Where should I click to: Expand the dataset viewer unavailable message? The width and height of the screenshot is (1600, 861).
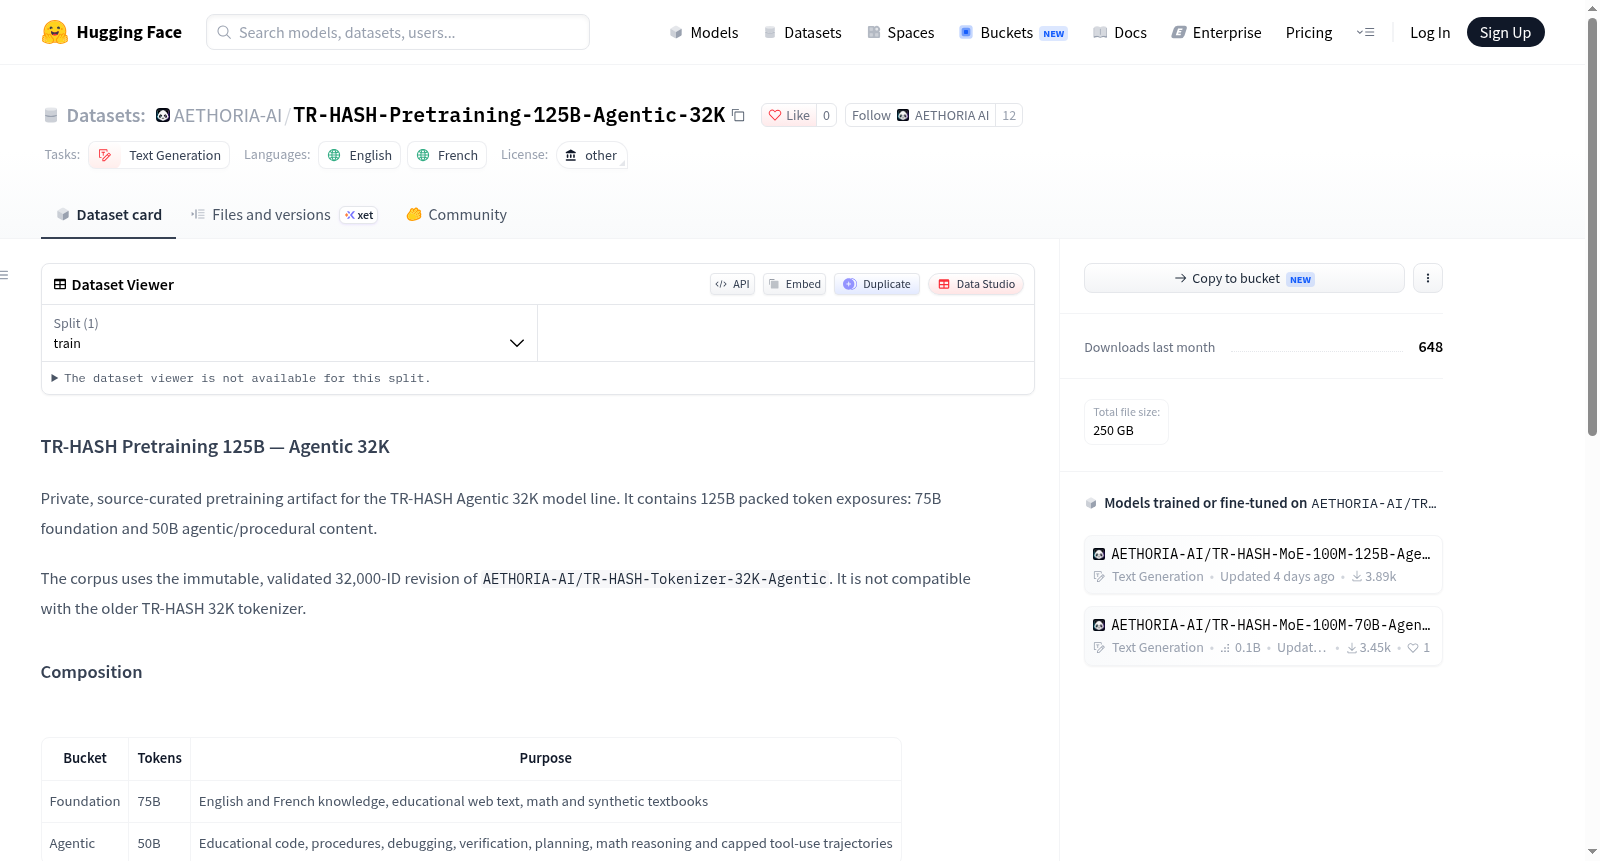pyautogui.click(x=241, y=378)
